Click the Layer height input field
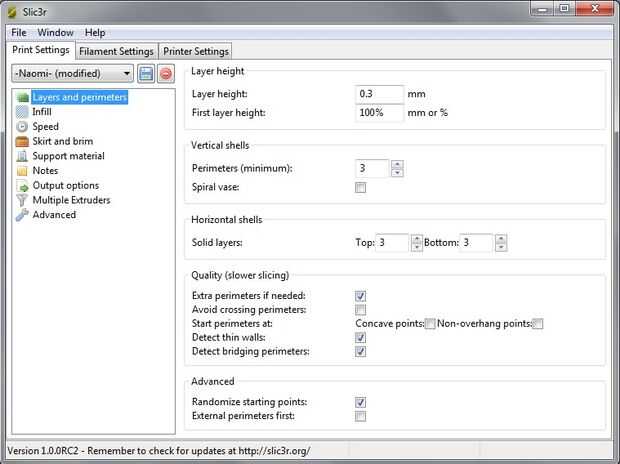This screenshot has height=464, width=620. click(x=379, y=94)
